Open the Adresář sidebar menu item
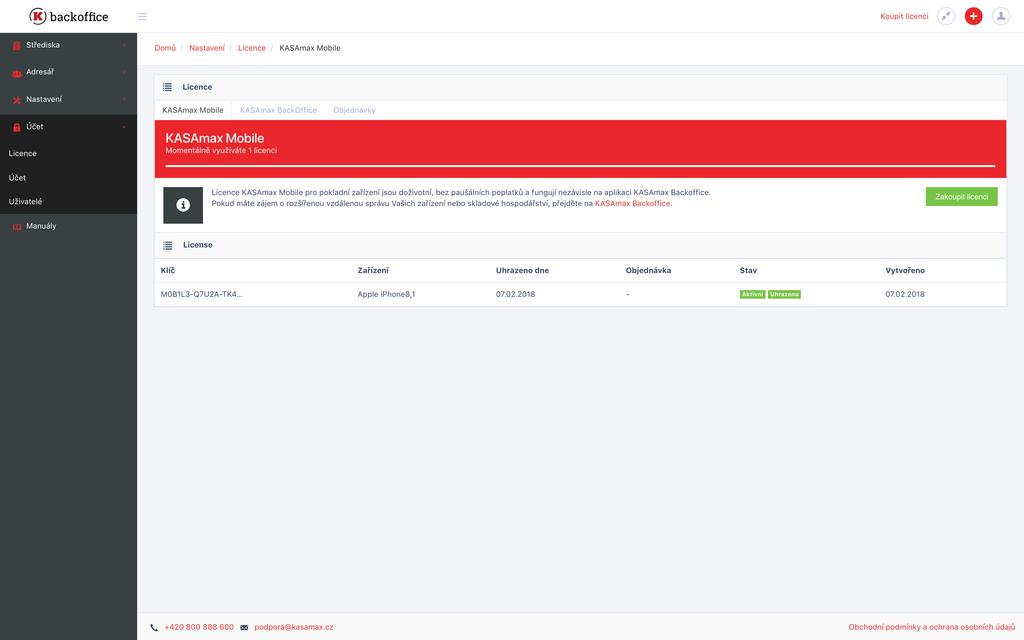1024x640 pixels. click(x=69, y=72)
